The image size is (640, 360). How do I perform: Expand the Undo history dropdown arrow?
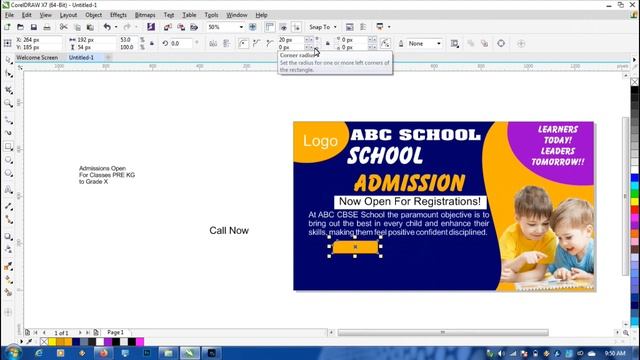pos(116,27)
